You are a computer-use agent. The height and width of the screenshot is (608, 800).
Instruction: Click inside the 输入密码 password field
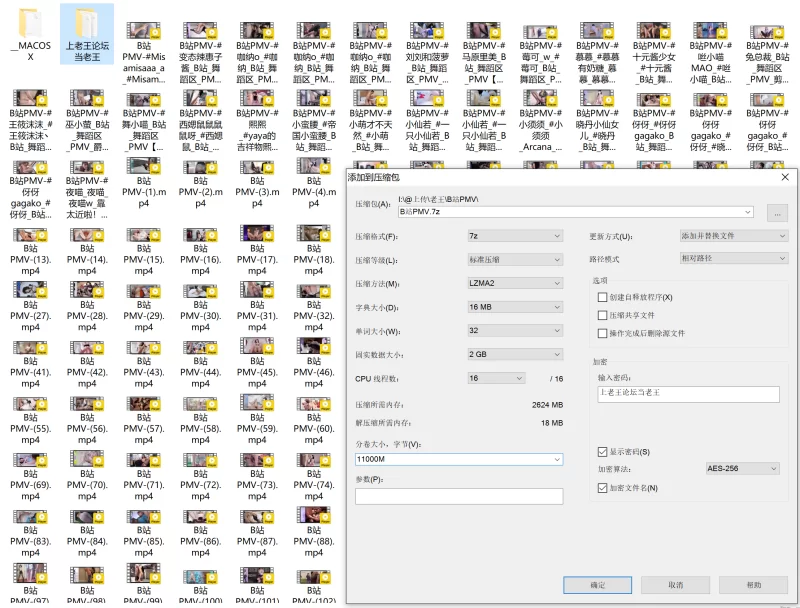coord(688,394)
